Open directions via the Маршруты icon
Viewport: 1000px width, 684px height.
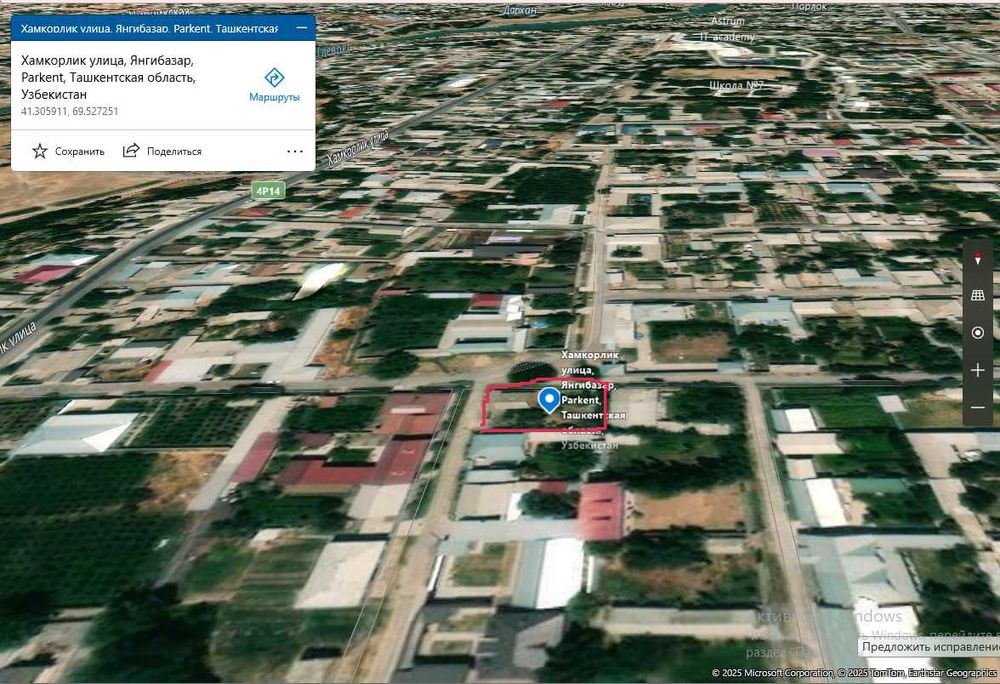[x=274, y=78]
